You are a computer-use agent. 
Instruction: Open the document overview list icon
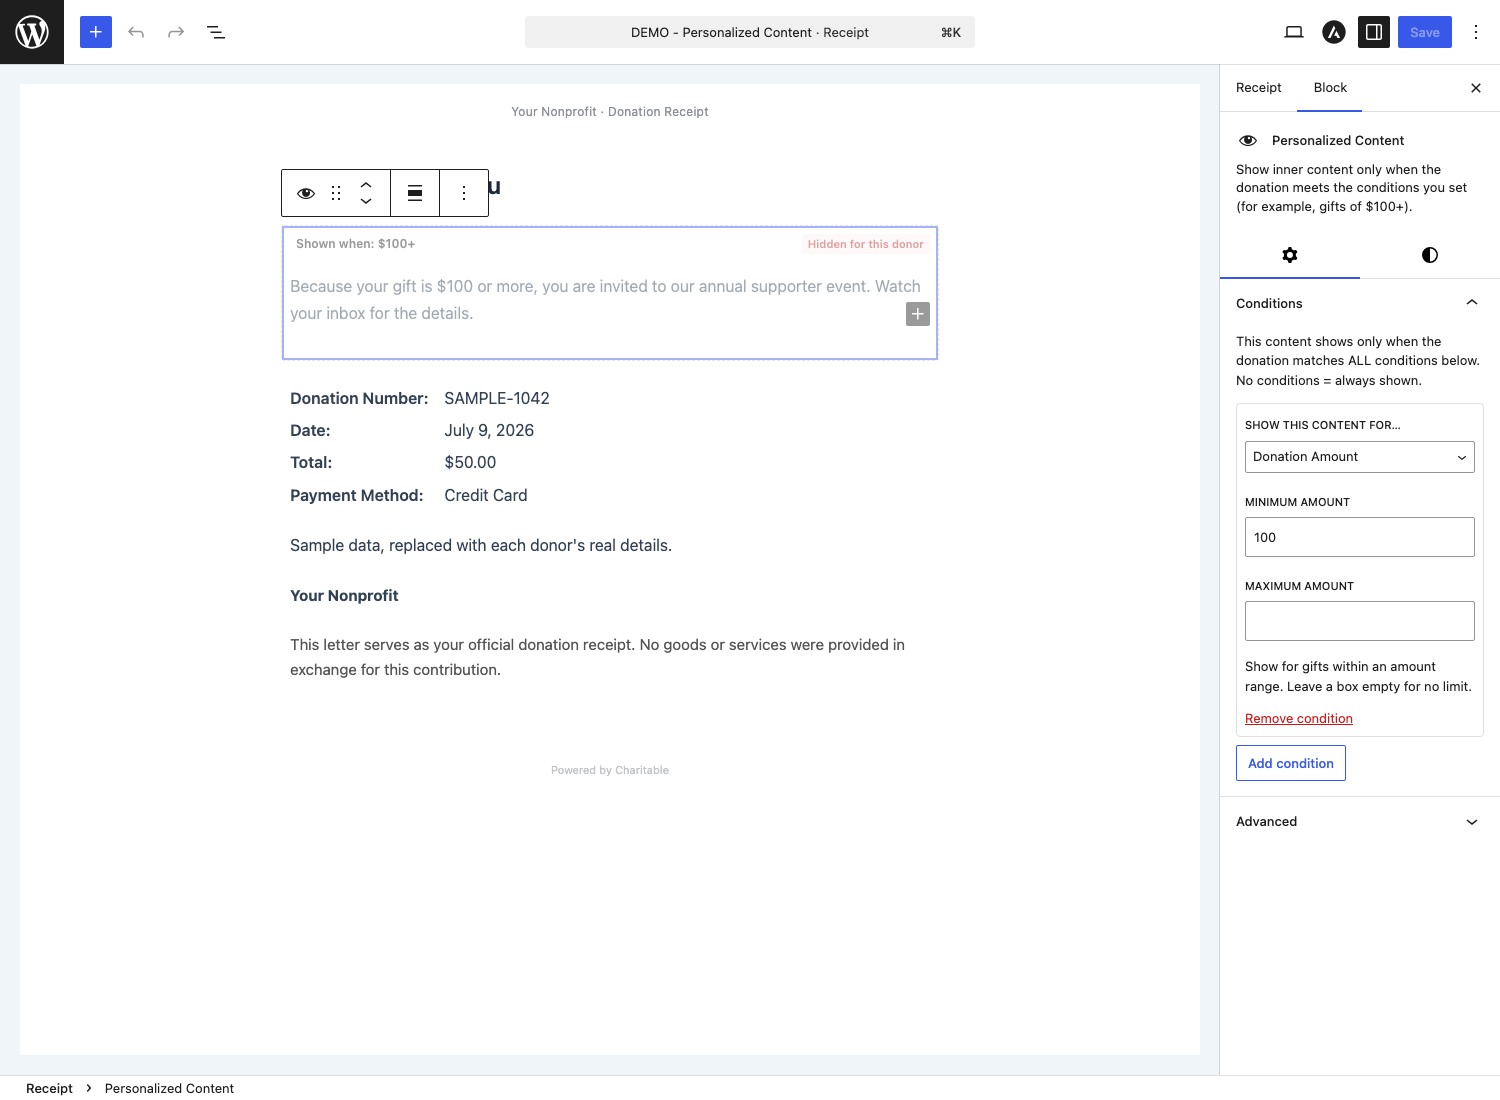click(216, 32)
